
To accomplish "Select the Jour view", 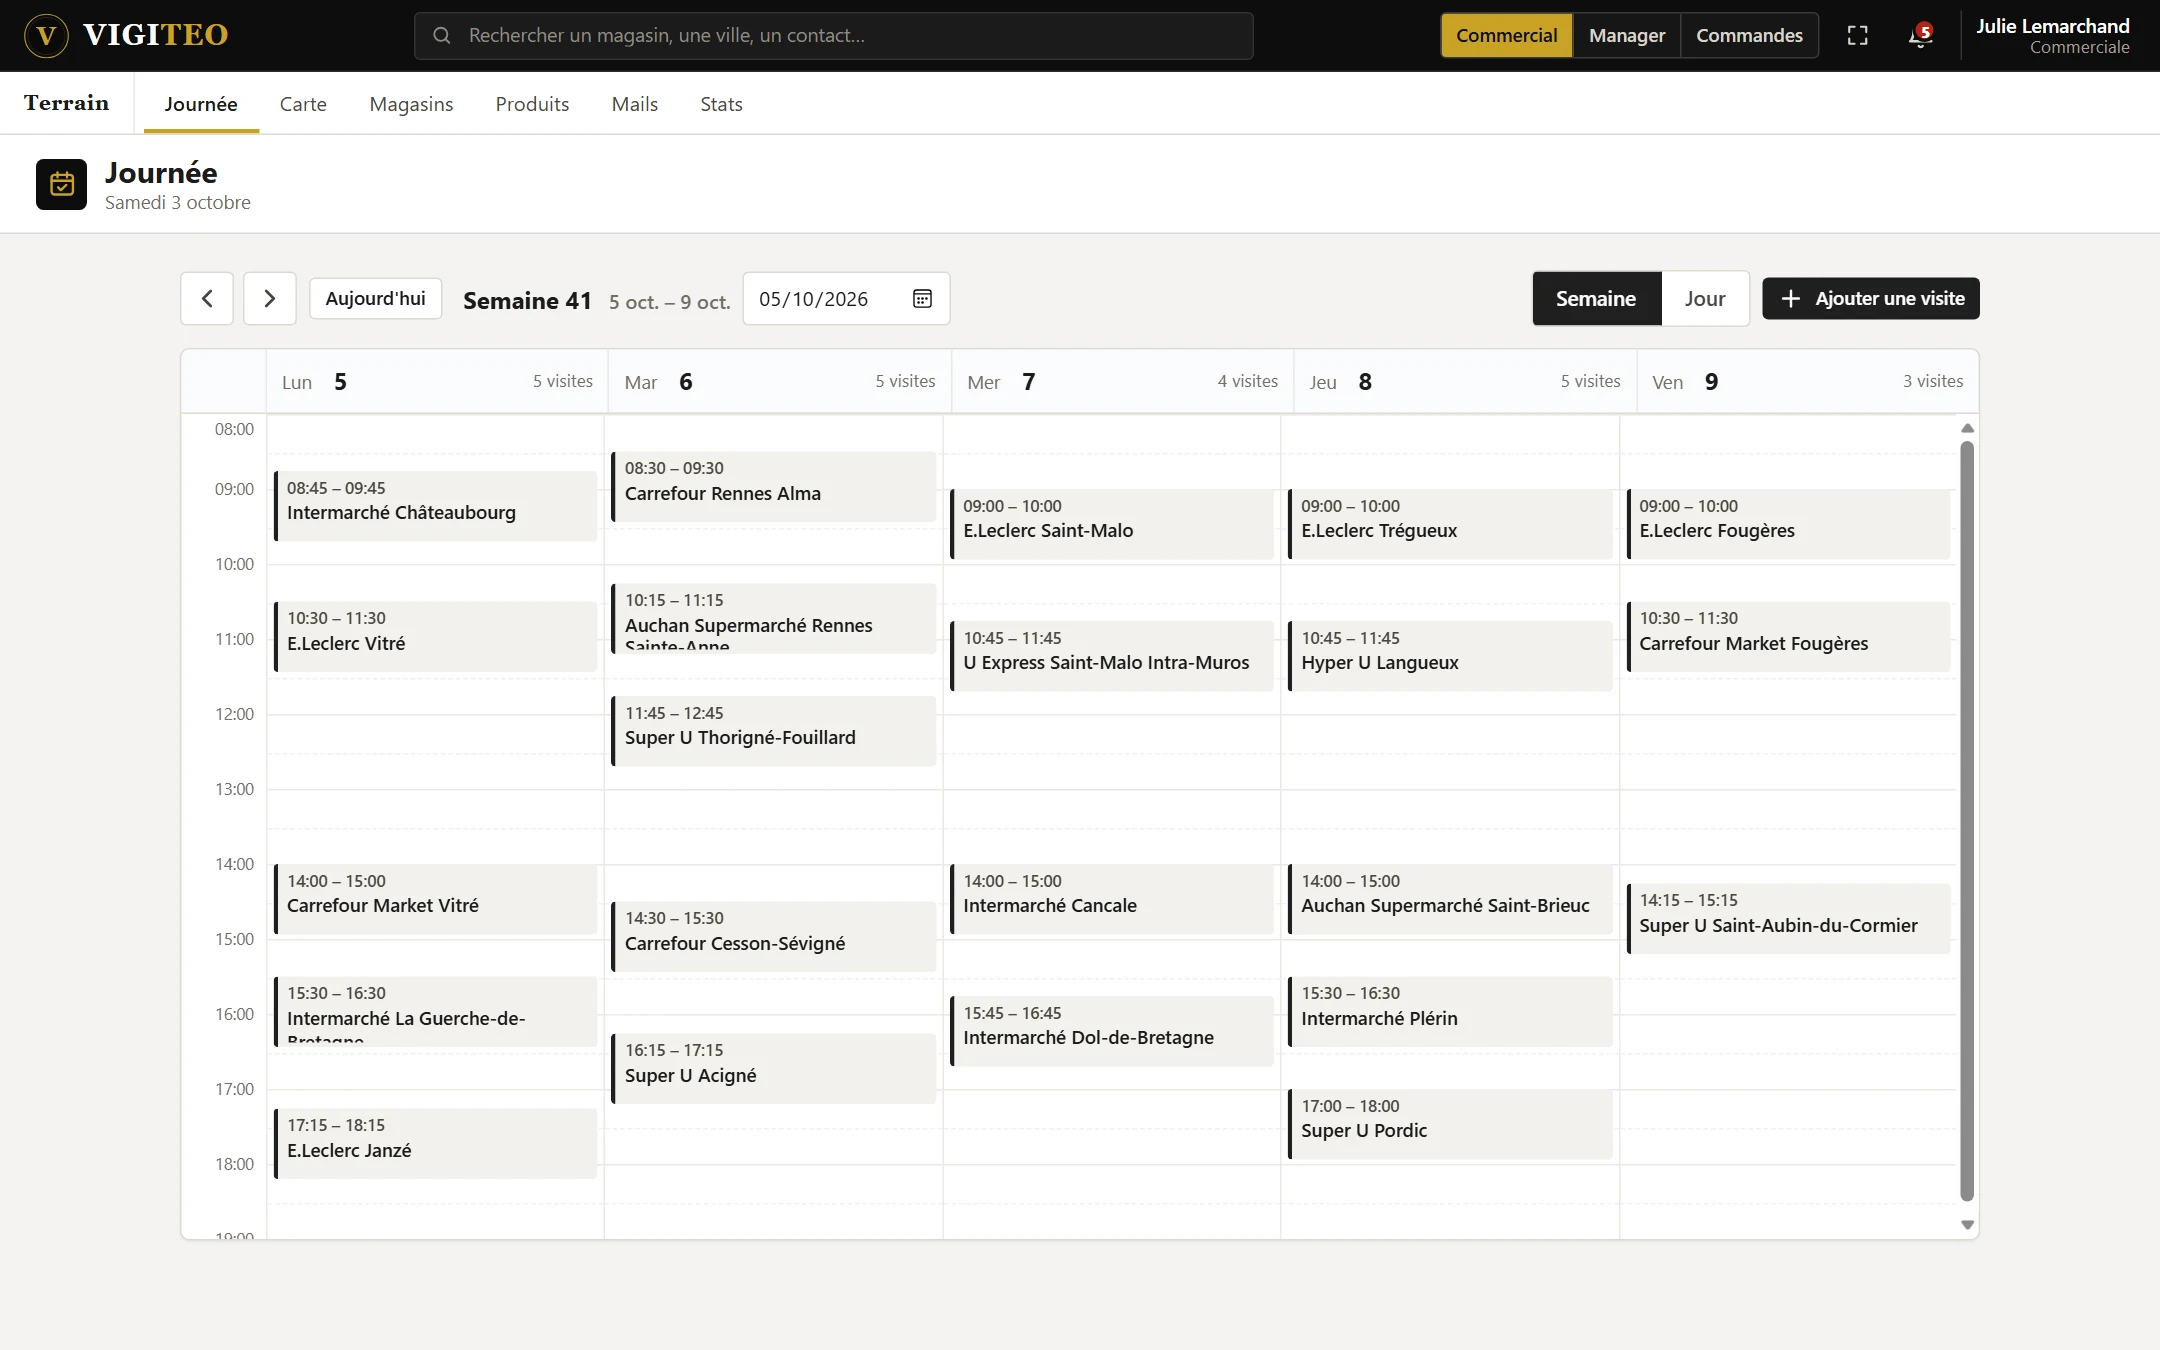I will click(x=1705, y=298).
